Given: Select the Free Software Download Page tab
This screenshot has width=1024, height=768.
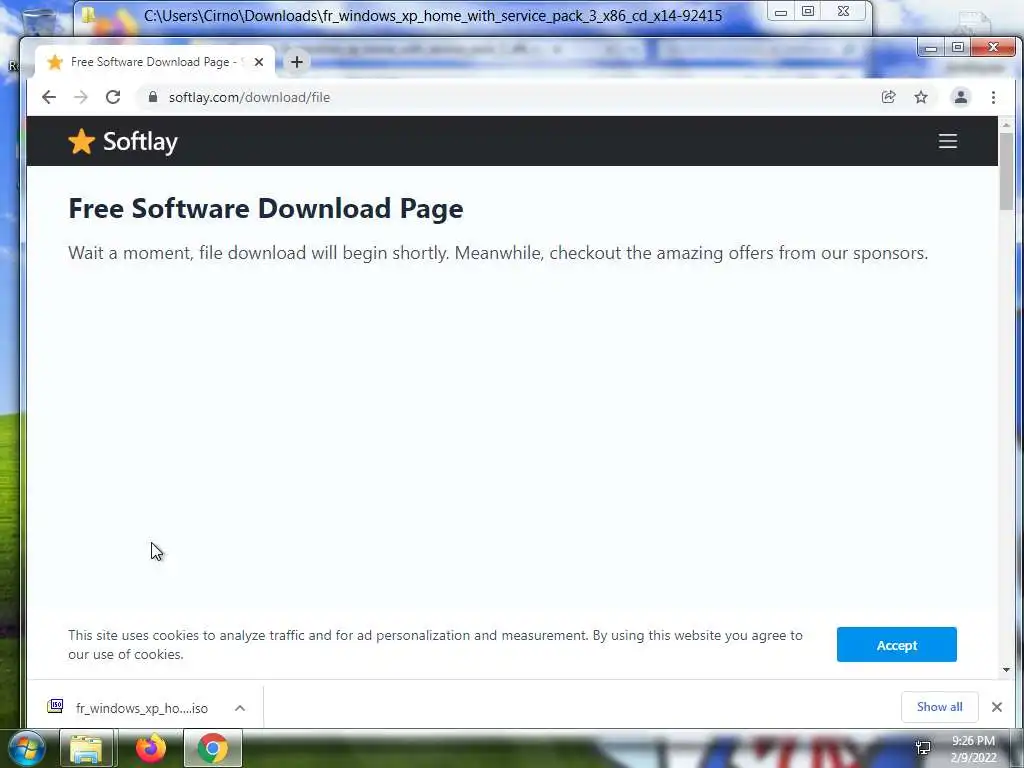Looking at the screenshot, I should click(x=154, y=62).
